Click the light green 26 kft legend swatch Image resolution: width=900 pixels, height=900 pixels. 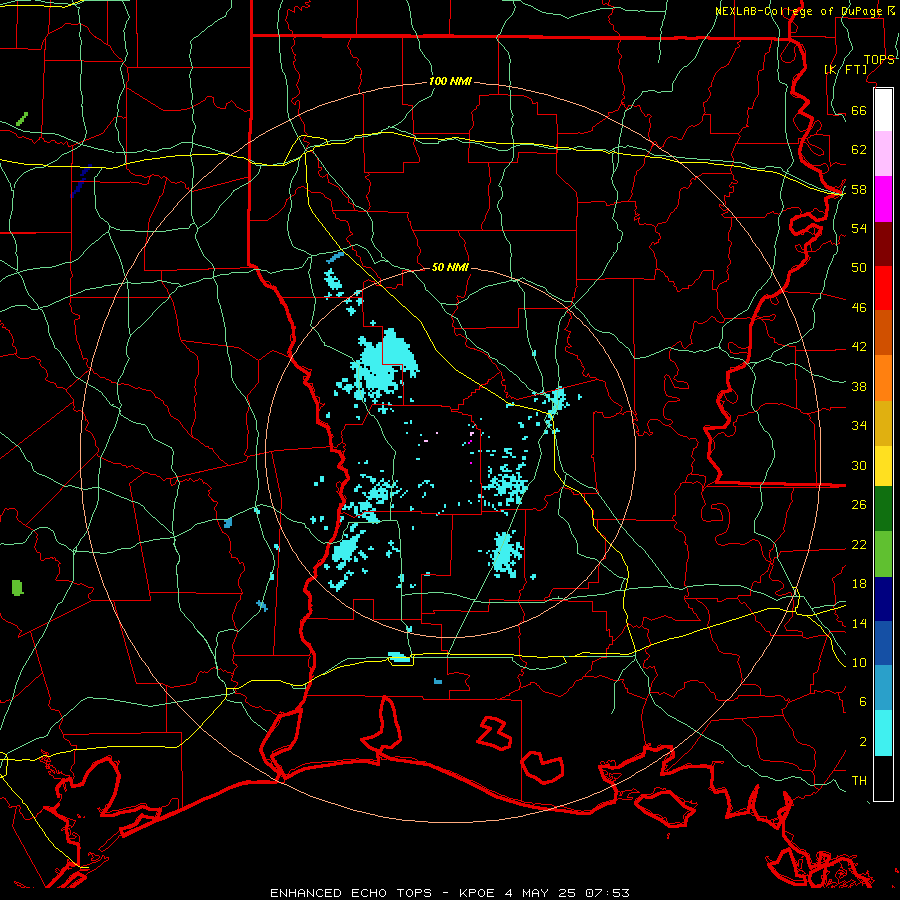click(x=883, y=553)
